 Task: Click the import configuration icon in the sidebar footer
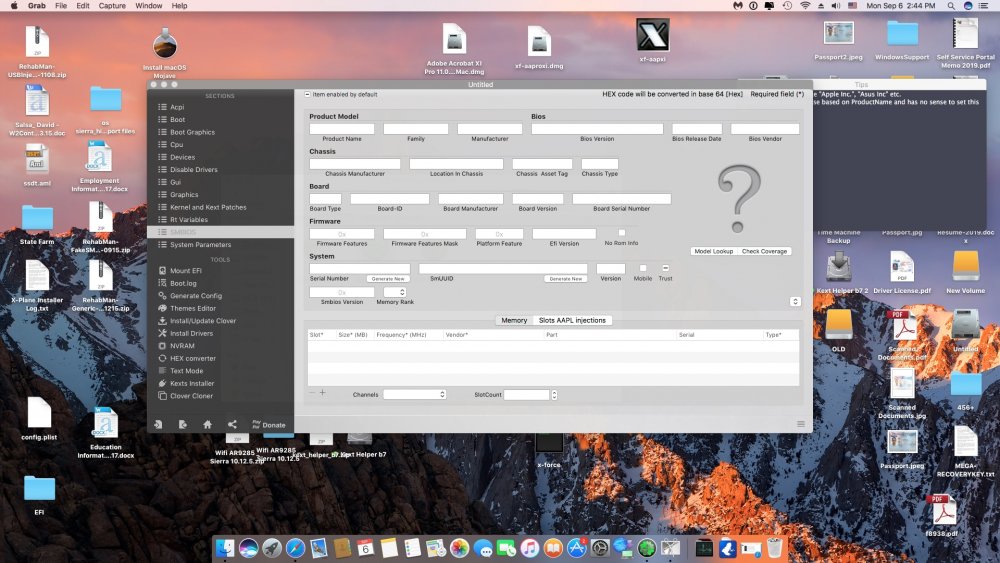coord(158,425)
